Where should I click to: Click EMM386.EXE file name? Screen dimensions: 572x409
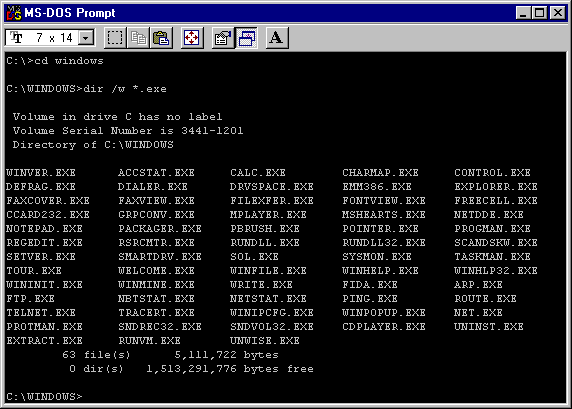pos(377,187)
